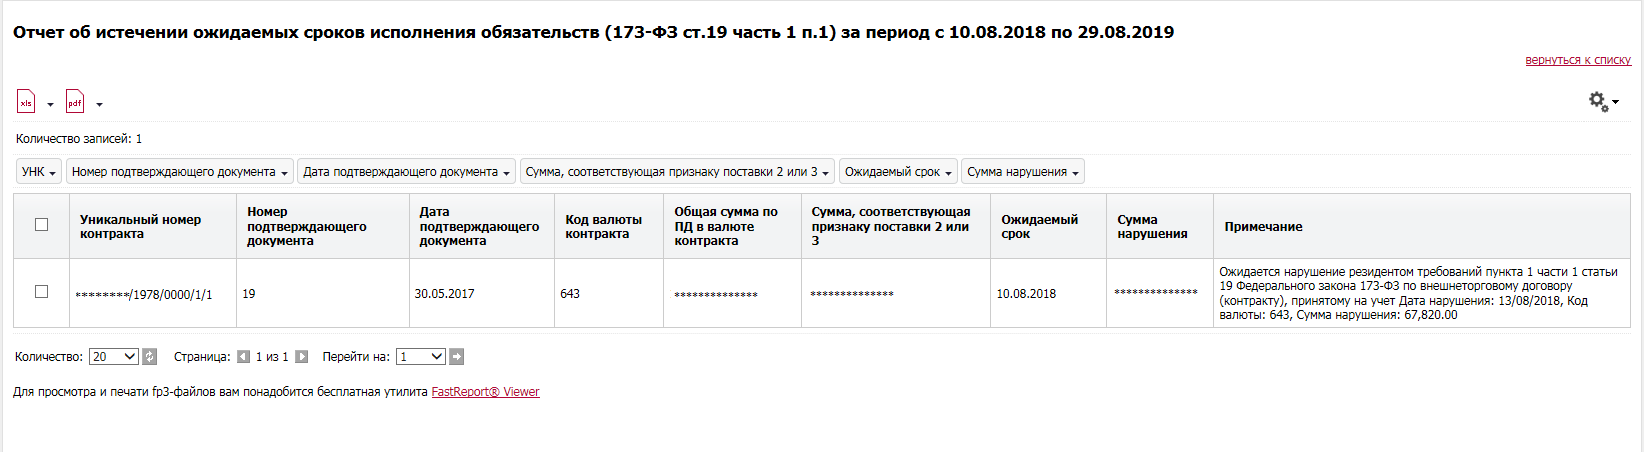This screenshot has width=1644, height=452.
Task: Export report using the xls icon
Action: (x=26, y=102)
